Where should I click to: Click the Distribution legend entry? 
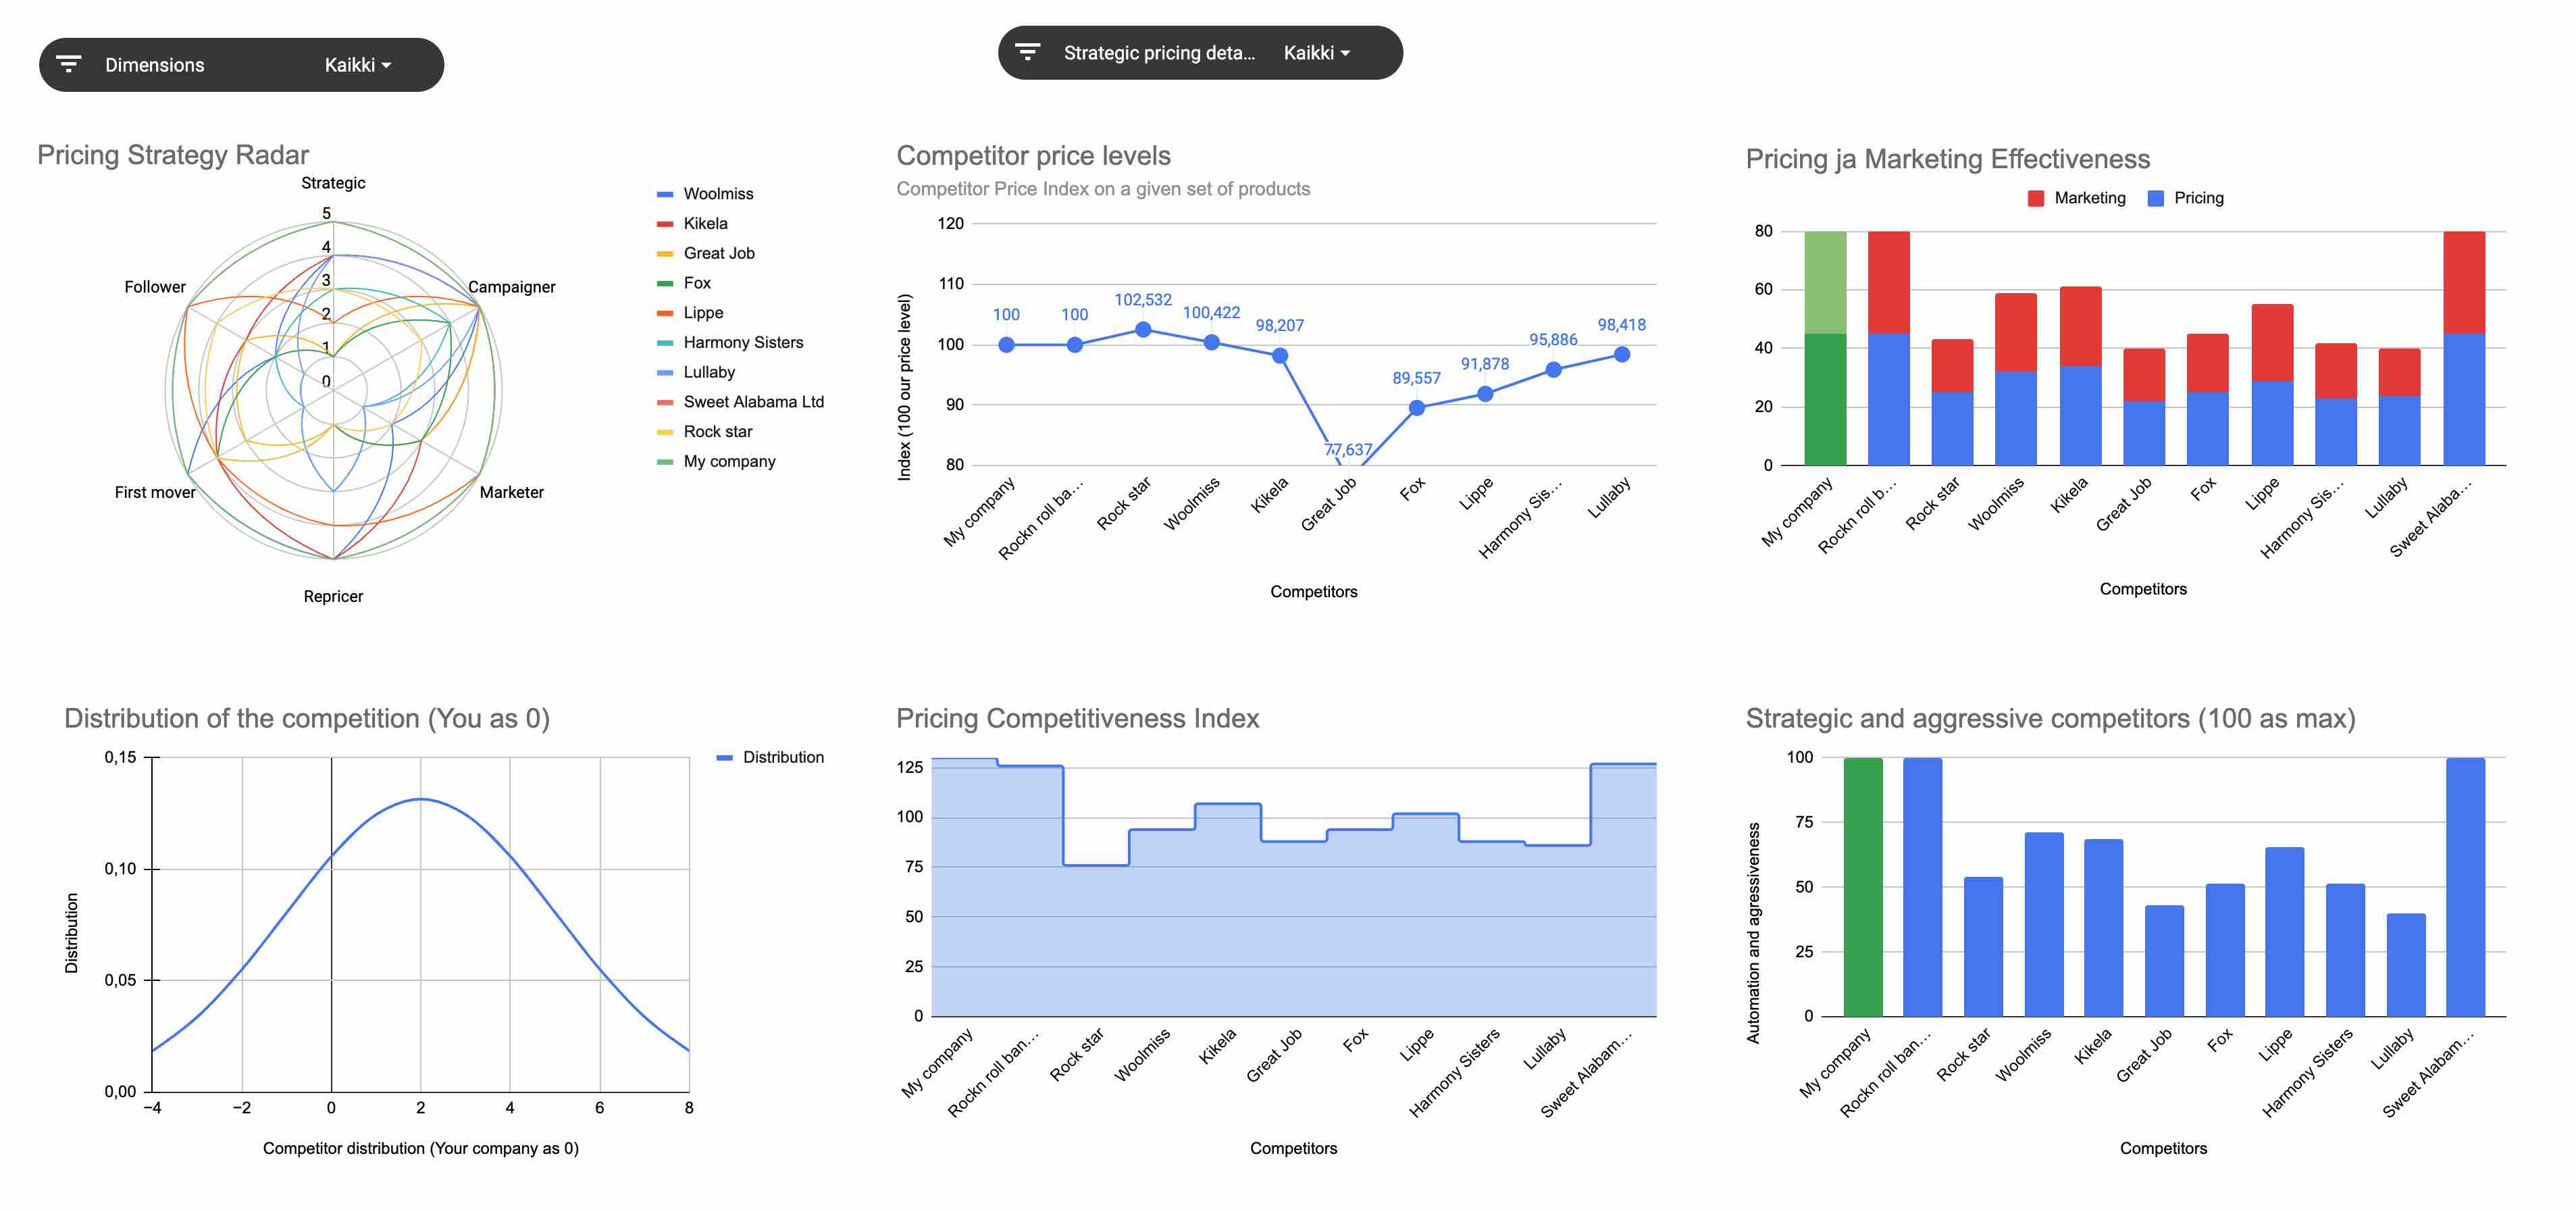pyautogui.click(x=770, y=757)
